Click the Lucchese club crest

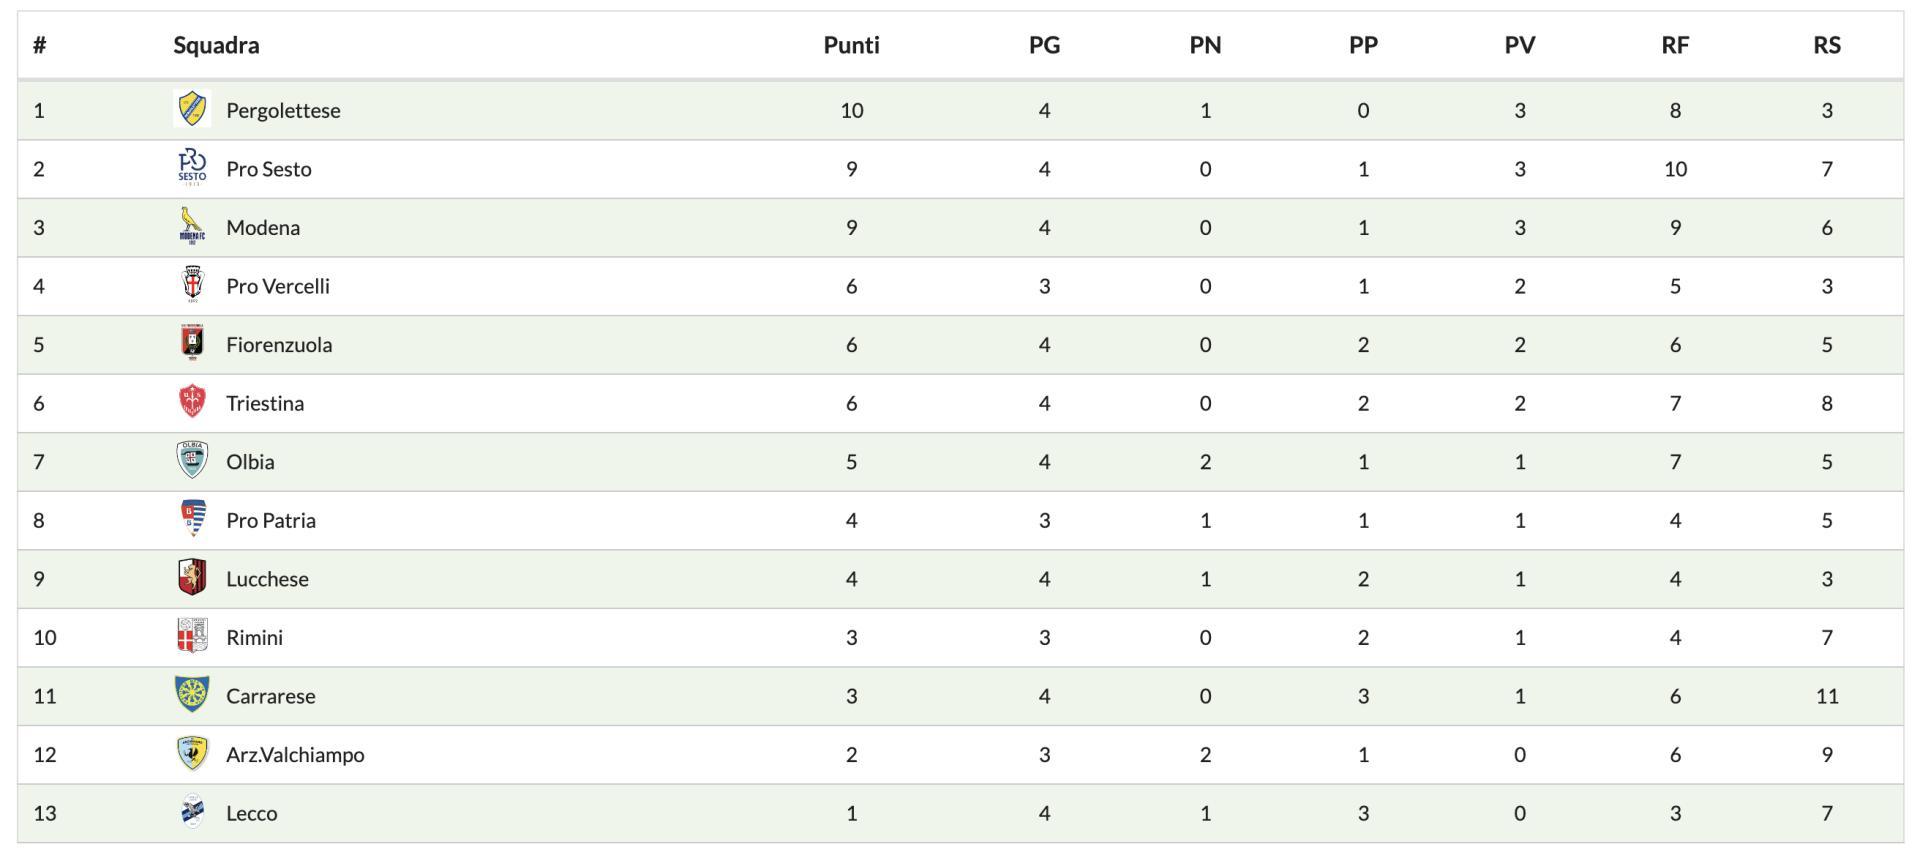[192, 578]
